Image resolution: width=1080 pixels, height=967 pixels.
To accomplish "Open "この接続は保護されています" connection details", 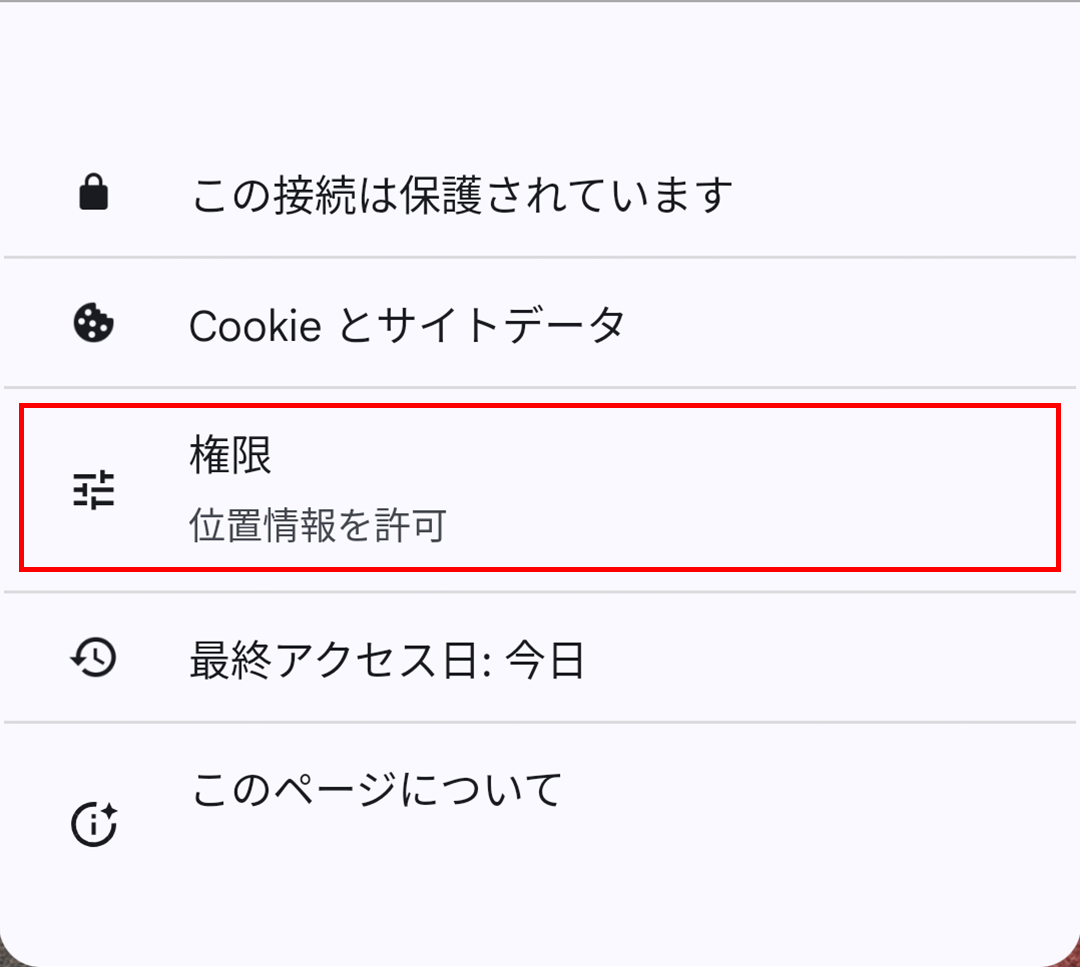I will point(461,194).
